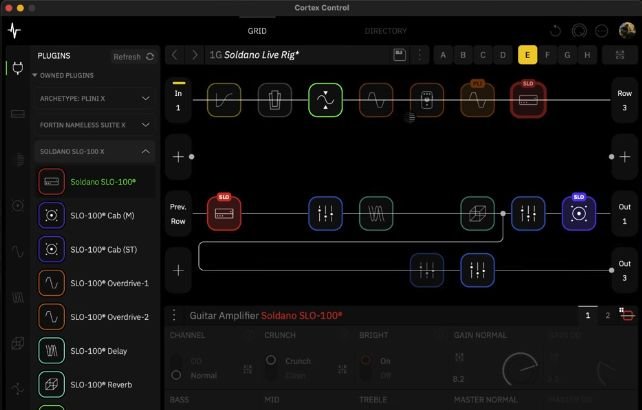Select SLO-100 Cab (ST) plugin

(95, 249)
